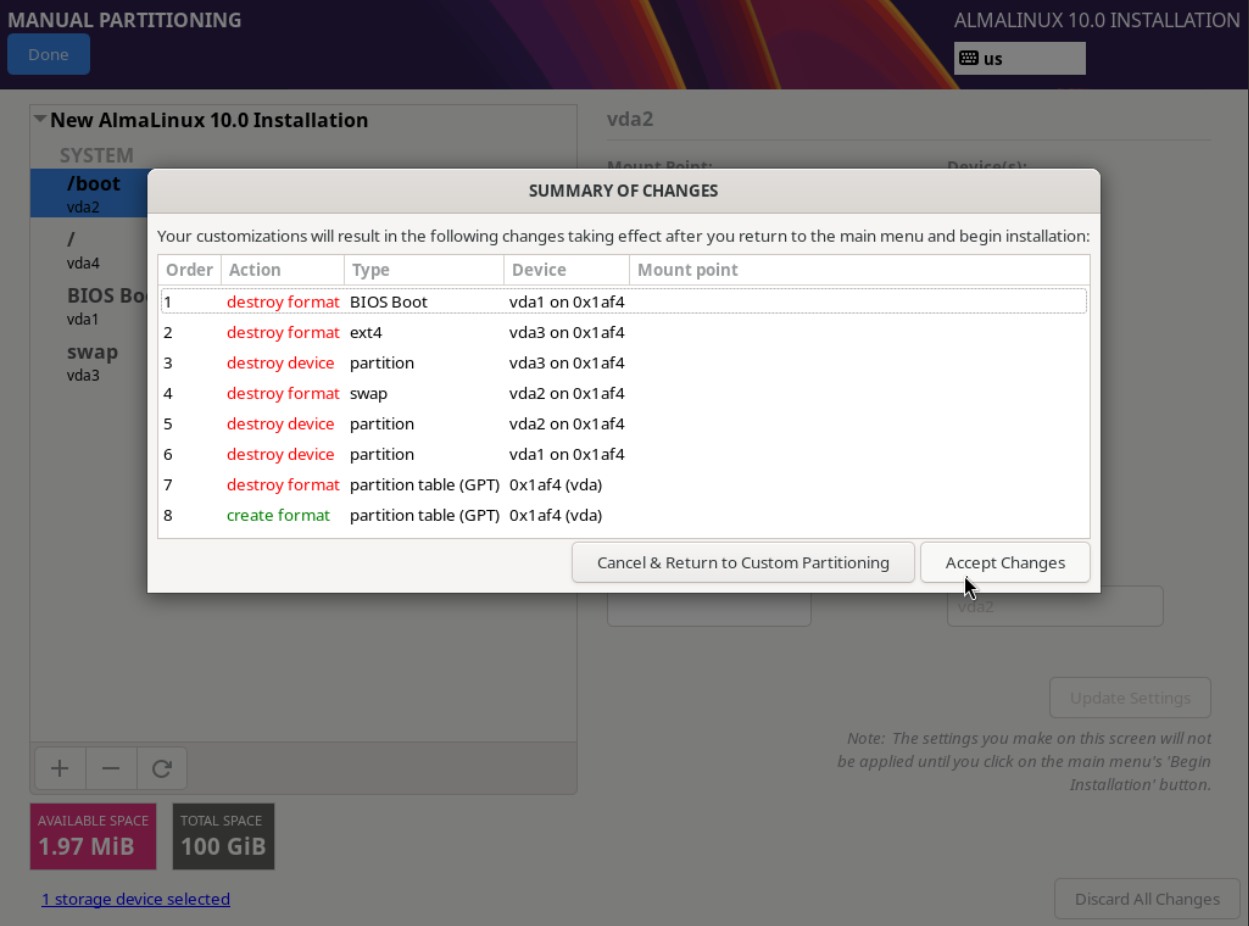Click 'destroy format' in the swap row
Viewport: 1249px width, 926px height.
tap(283, 393)
